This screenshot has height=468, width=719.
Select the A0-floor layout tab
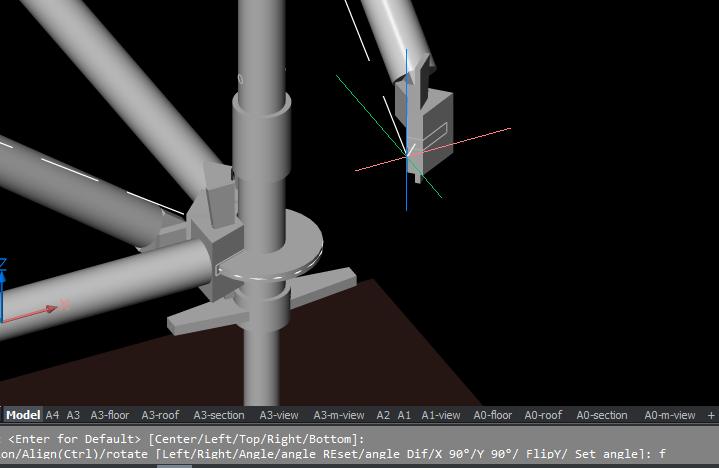point(493,415)
